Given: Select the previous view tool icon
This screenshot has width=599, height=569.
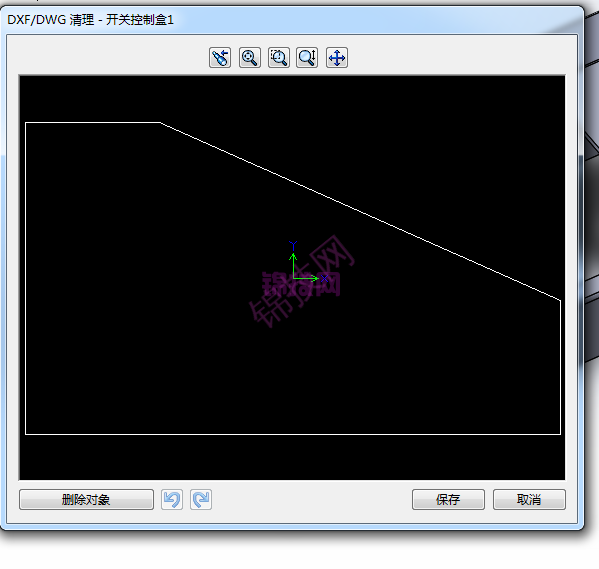Looking at the screenshot, I should [x=220, y=58].
